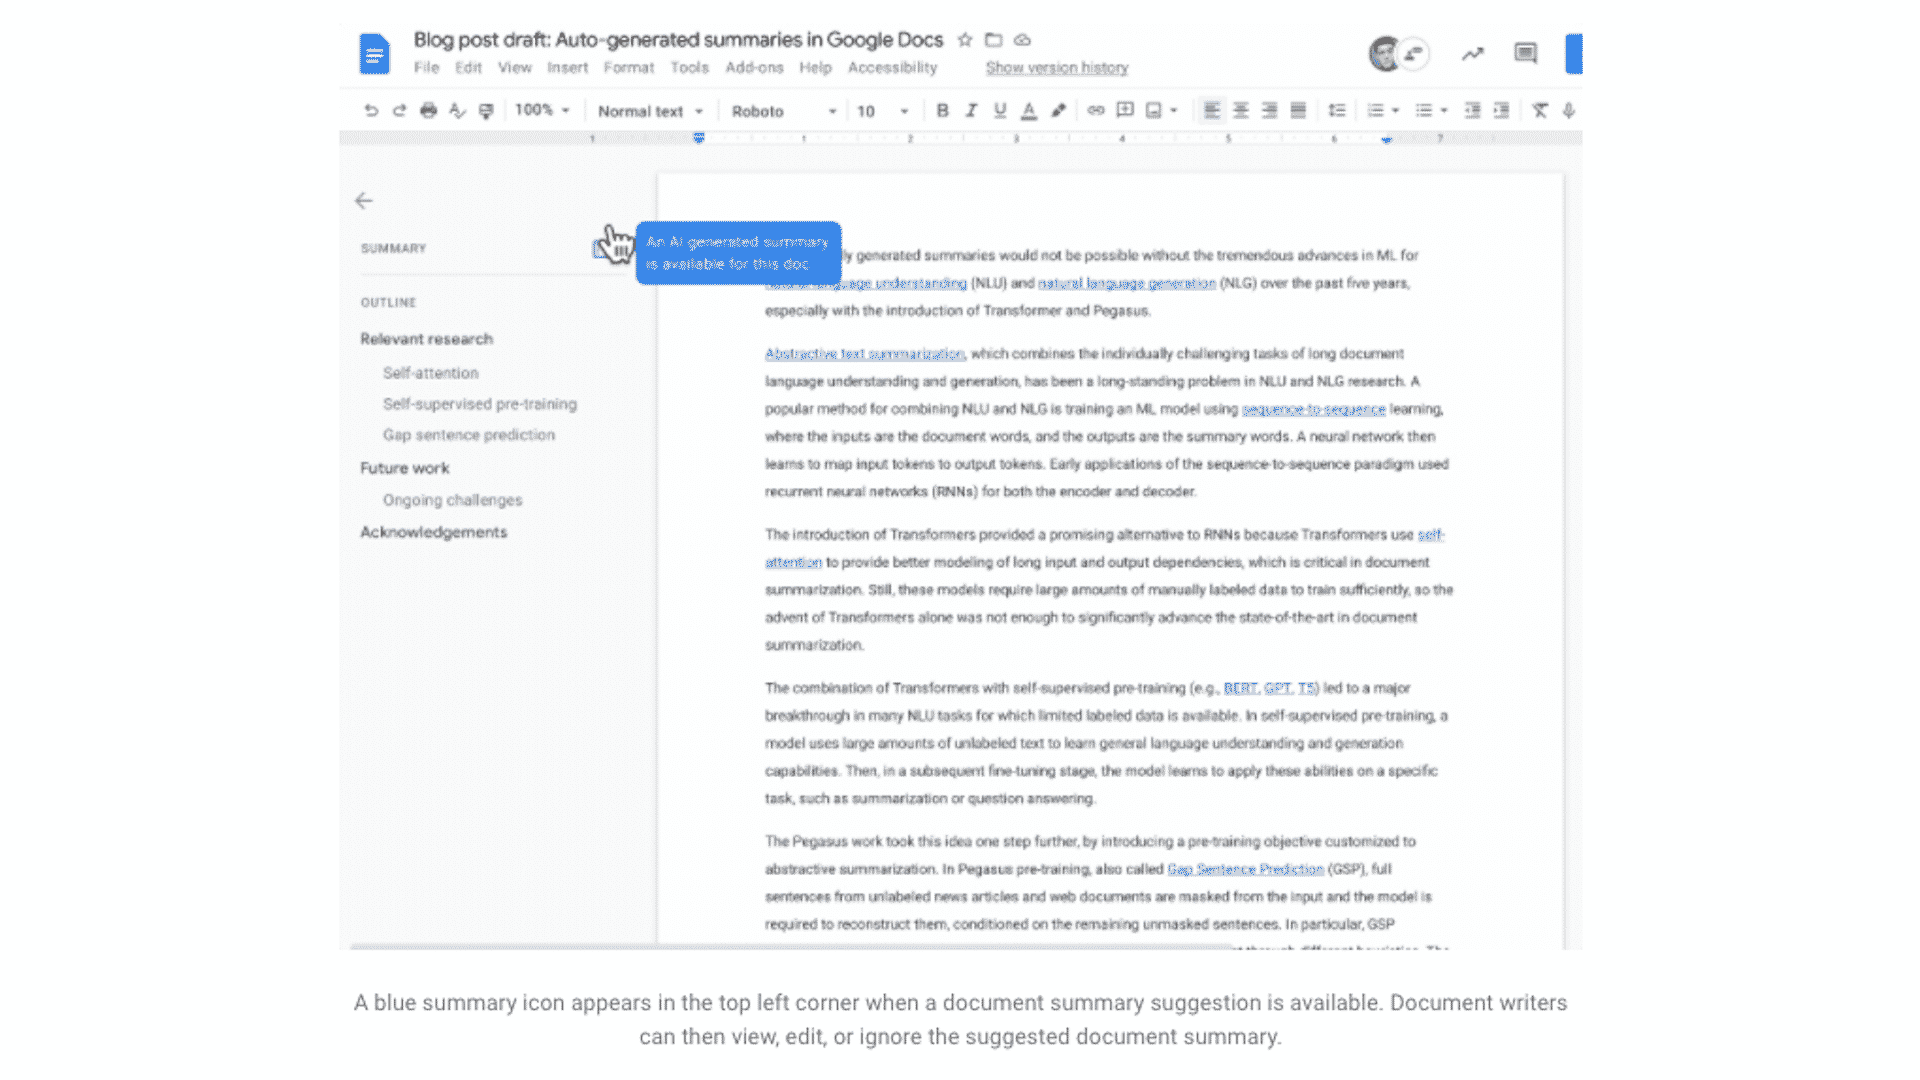
Task: Click the Google Docs home icon
Action: [374, 54]
